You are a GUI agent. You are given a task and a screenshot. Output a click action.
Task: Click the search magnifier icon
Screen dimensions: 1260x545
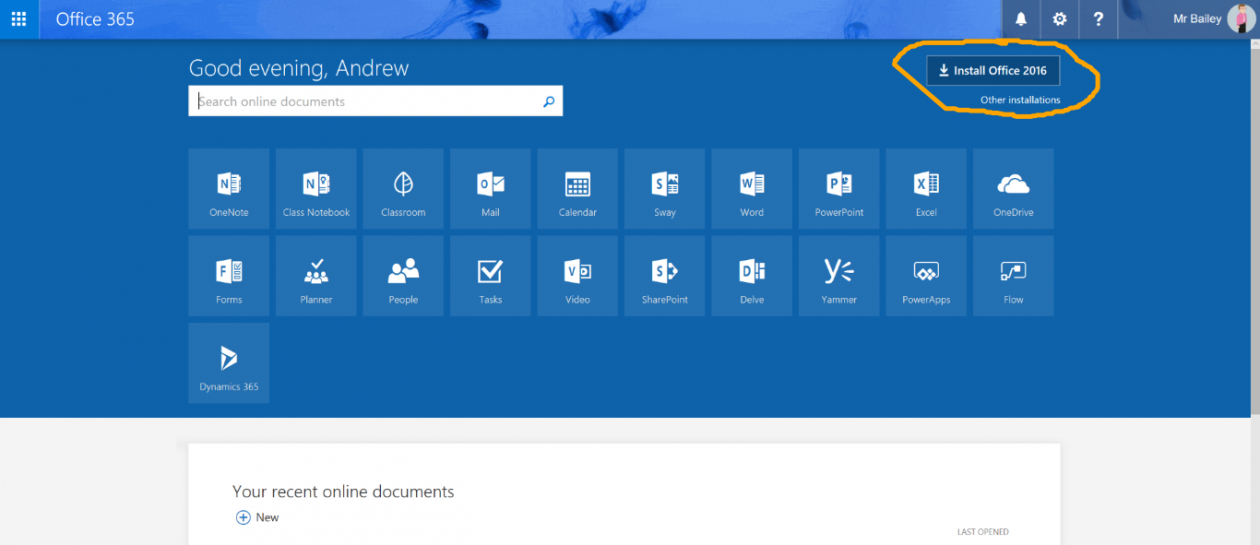(548, 101)
